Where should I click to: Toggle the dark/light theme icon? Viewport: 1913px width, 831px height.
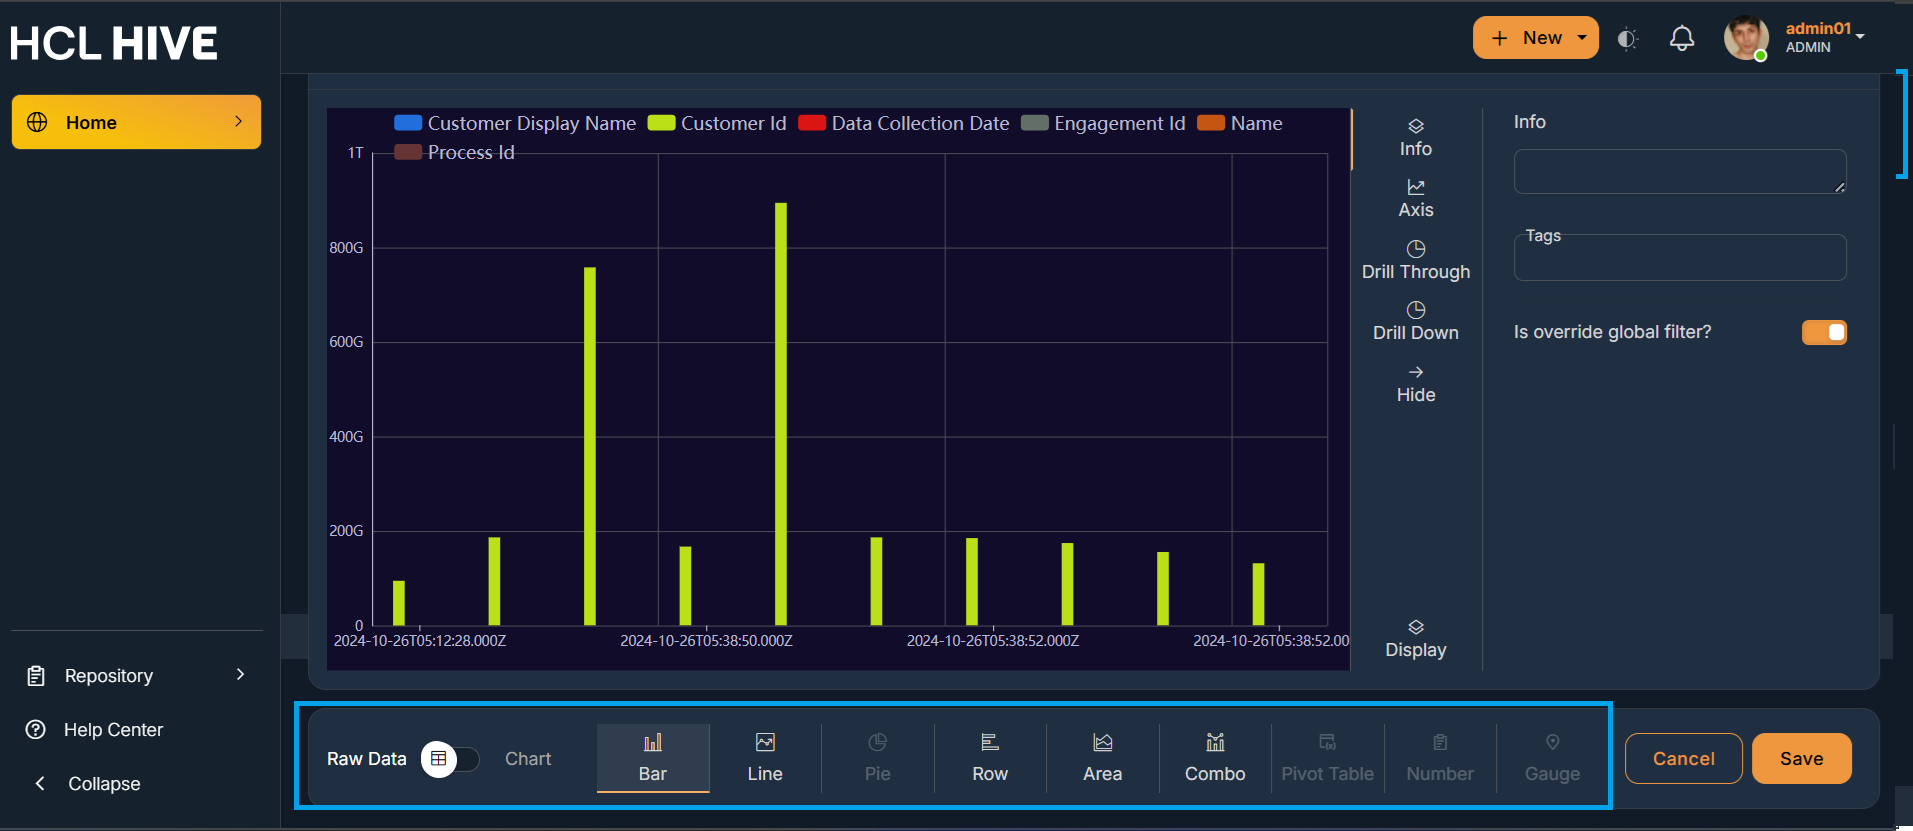[x=1627, y=39]
